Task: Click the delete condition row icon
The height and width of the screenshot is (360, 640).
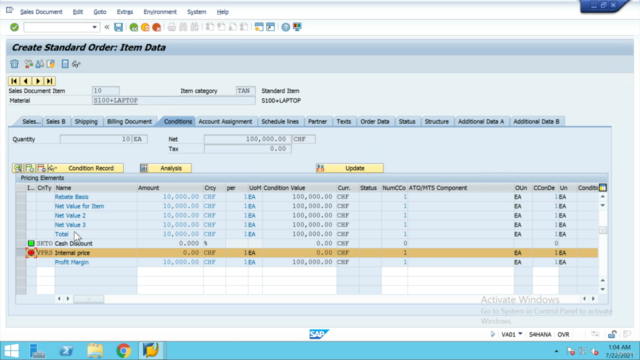Action: point(41,168)
